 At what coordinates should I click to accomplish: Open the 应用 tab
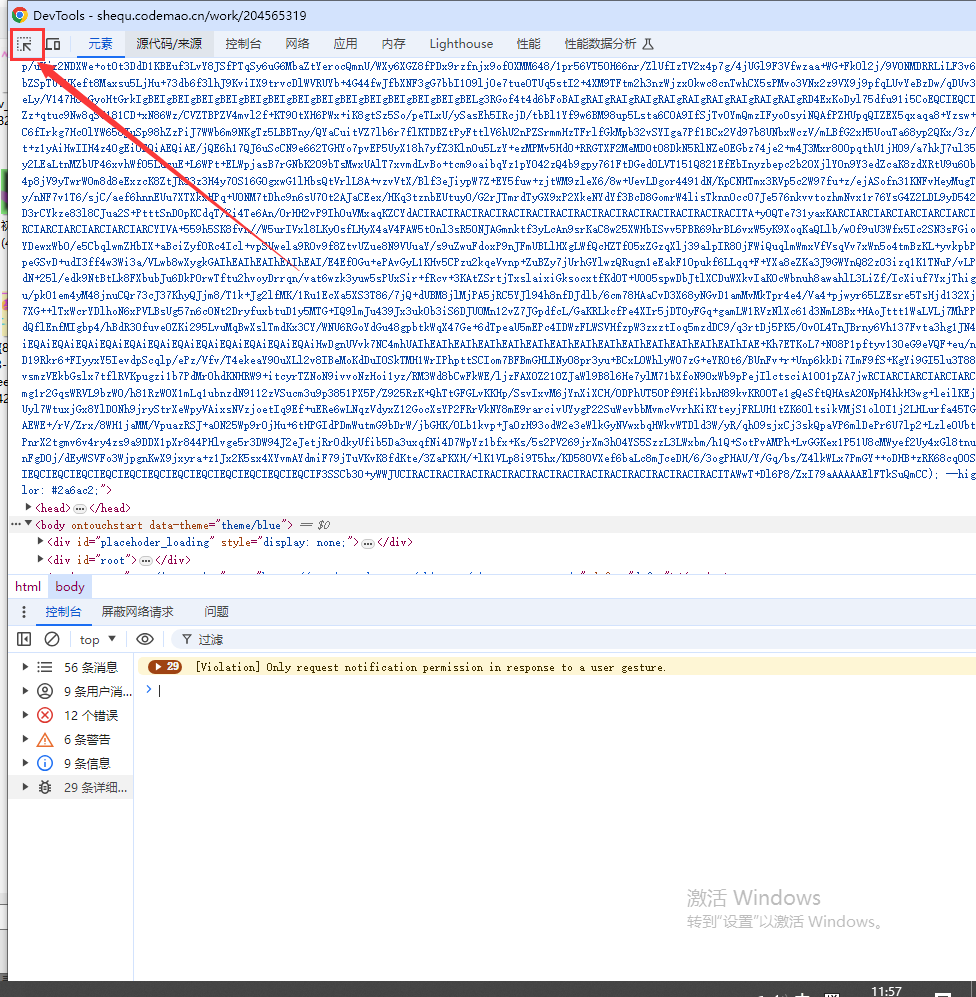(345, 44)
